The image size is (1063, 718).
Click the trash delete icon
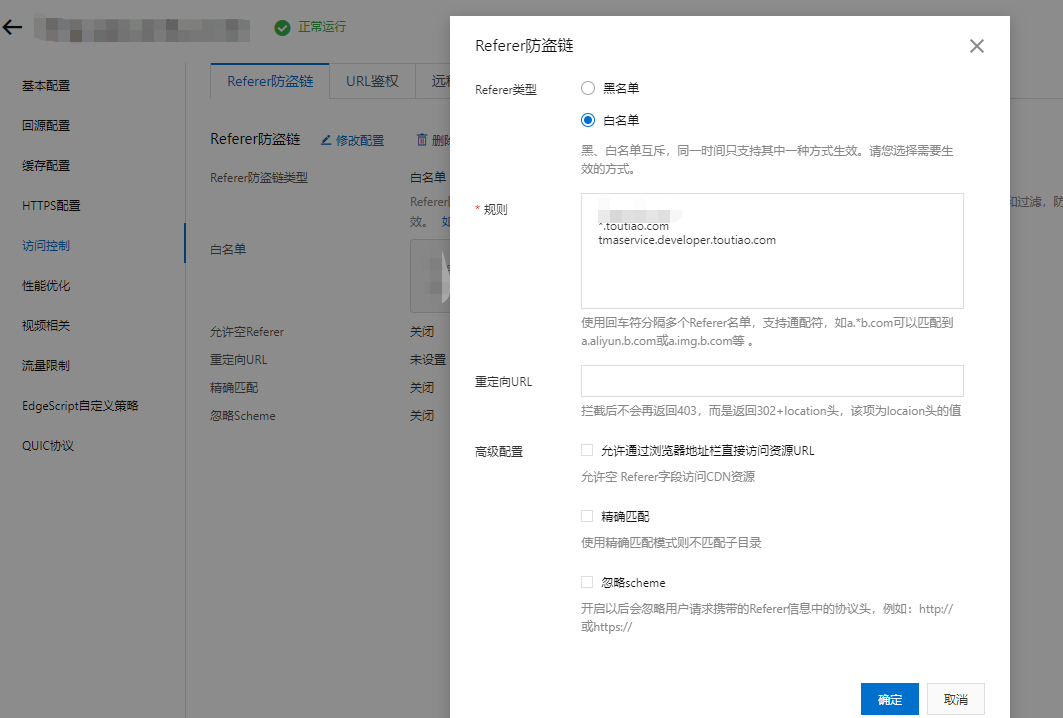click(422, 140)
